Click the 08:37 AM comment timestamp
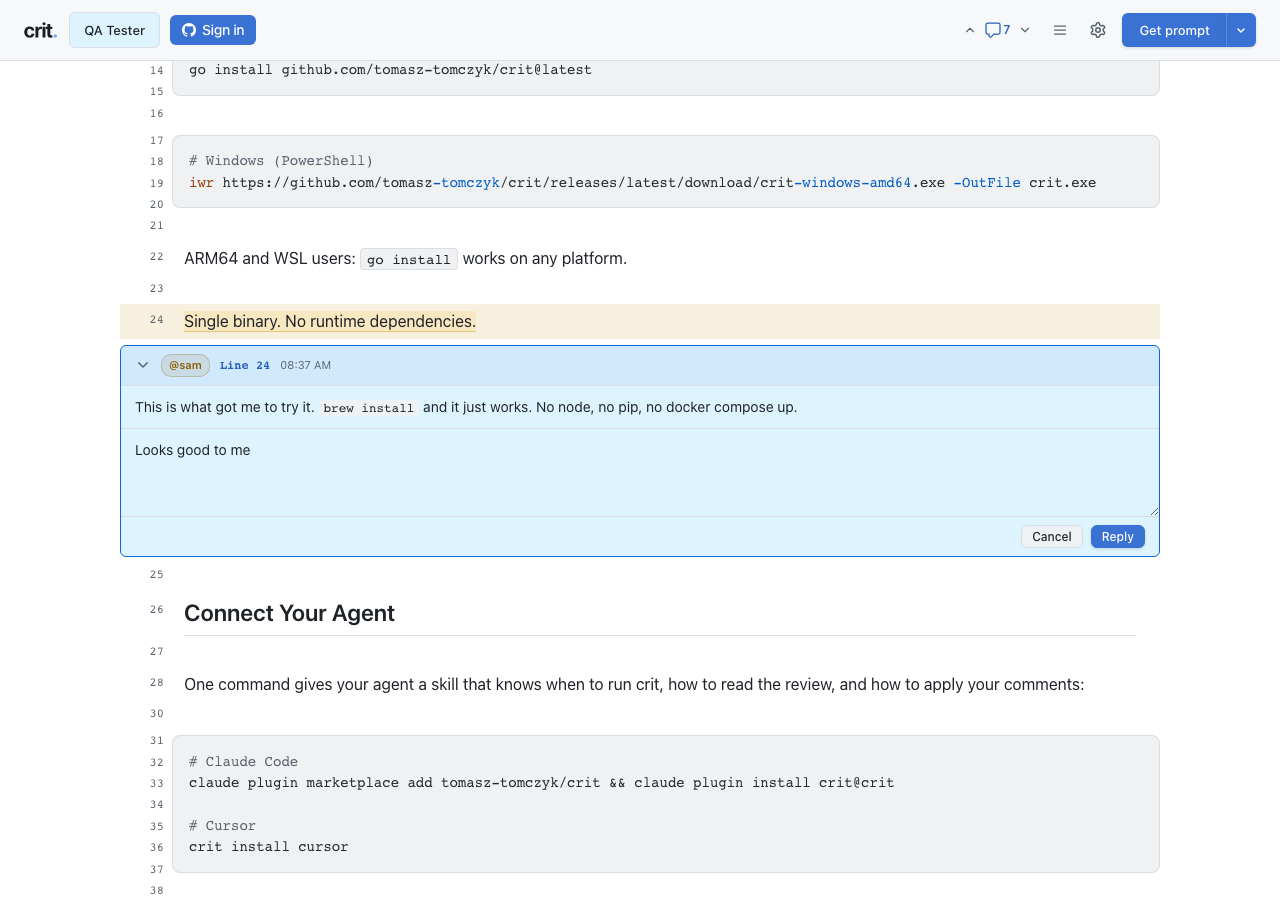1280x900 pixels. click(305, 365)
